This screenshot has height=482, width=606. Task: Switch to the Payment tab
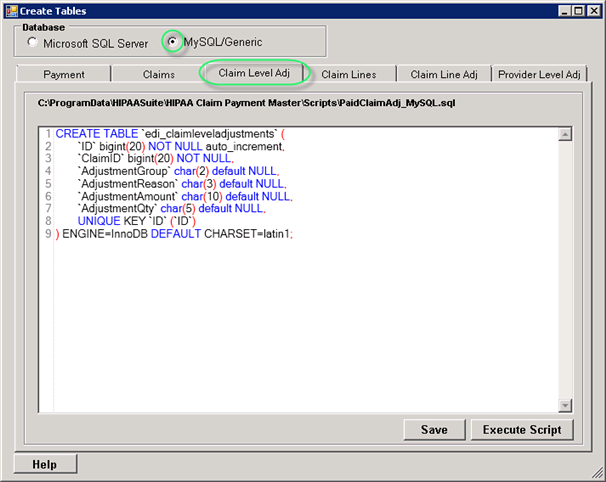(64, 74)
